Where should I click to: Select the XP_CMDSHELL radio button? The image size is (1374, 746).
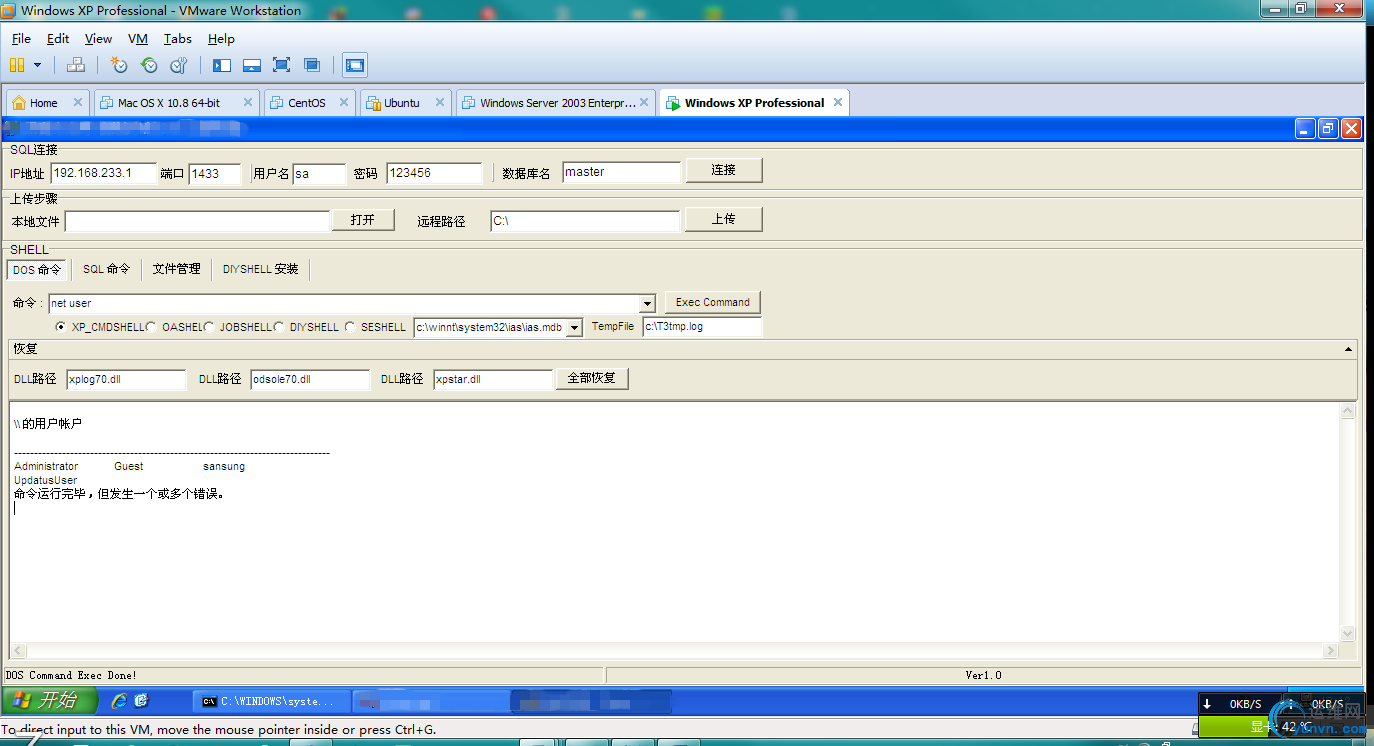[x=61, y=327]
